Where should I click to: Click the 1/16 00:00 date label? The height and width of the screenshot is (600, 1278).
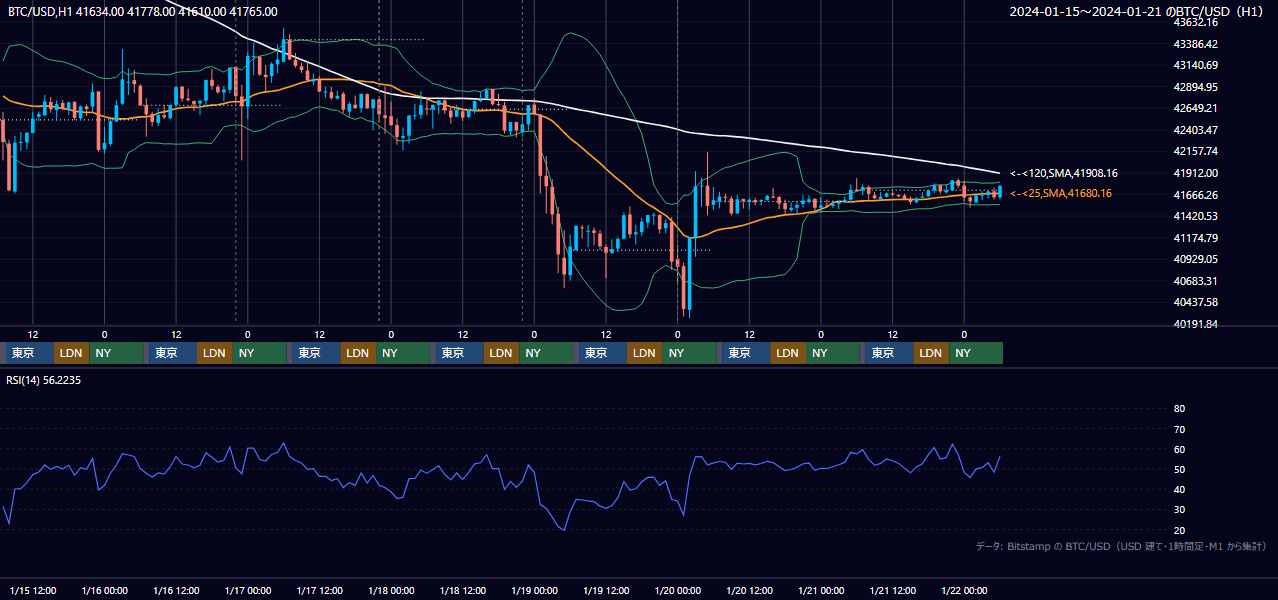click(x=105, y=589)
